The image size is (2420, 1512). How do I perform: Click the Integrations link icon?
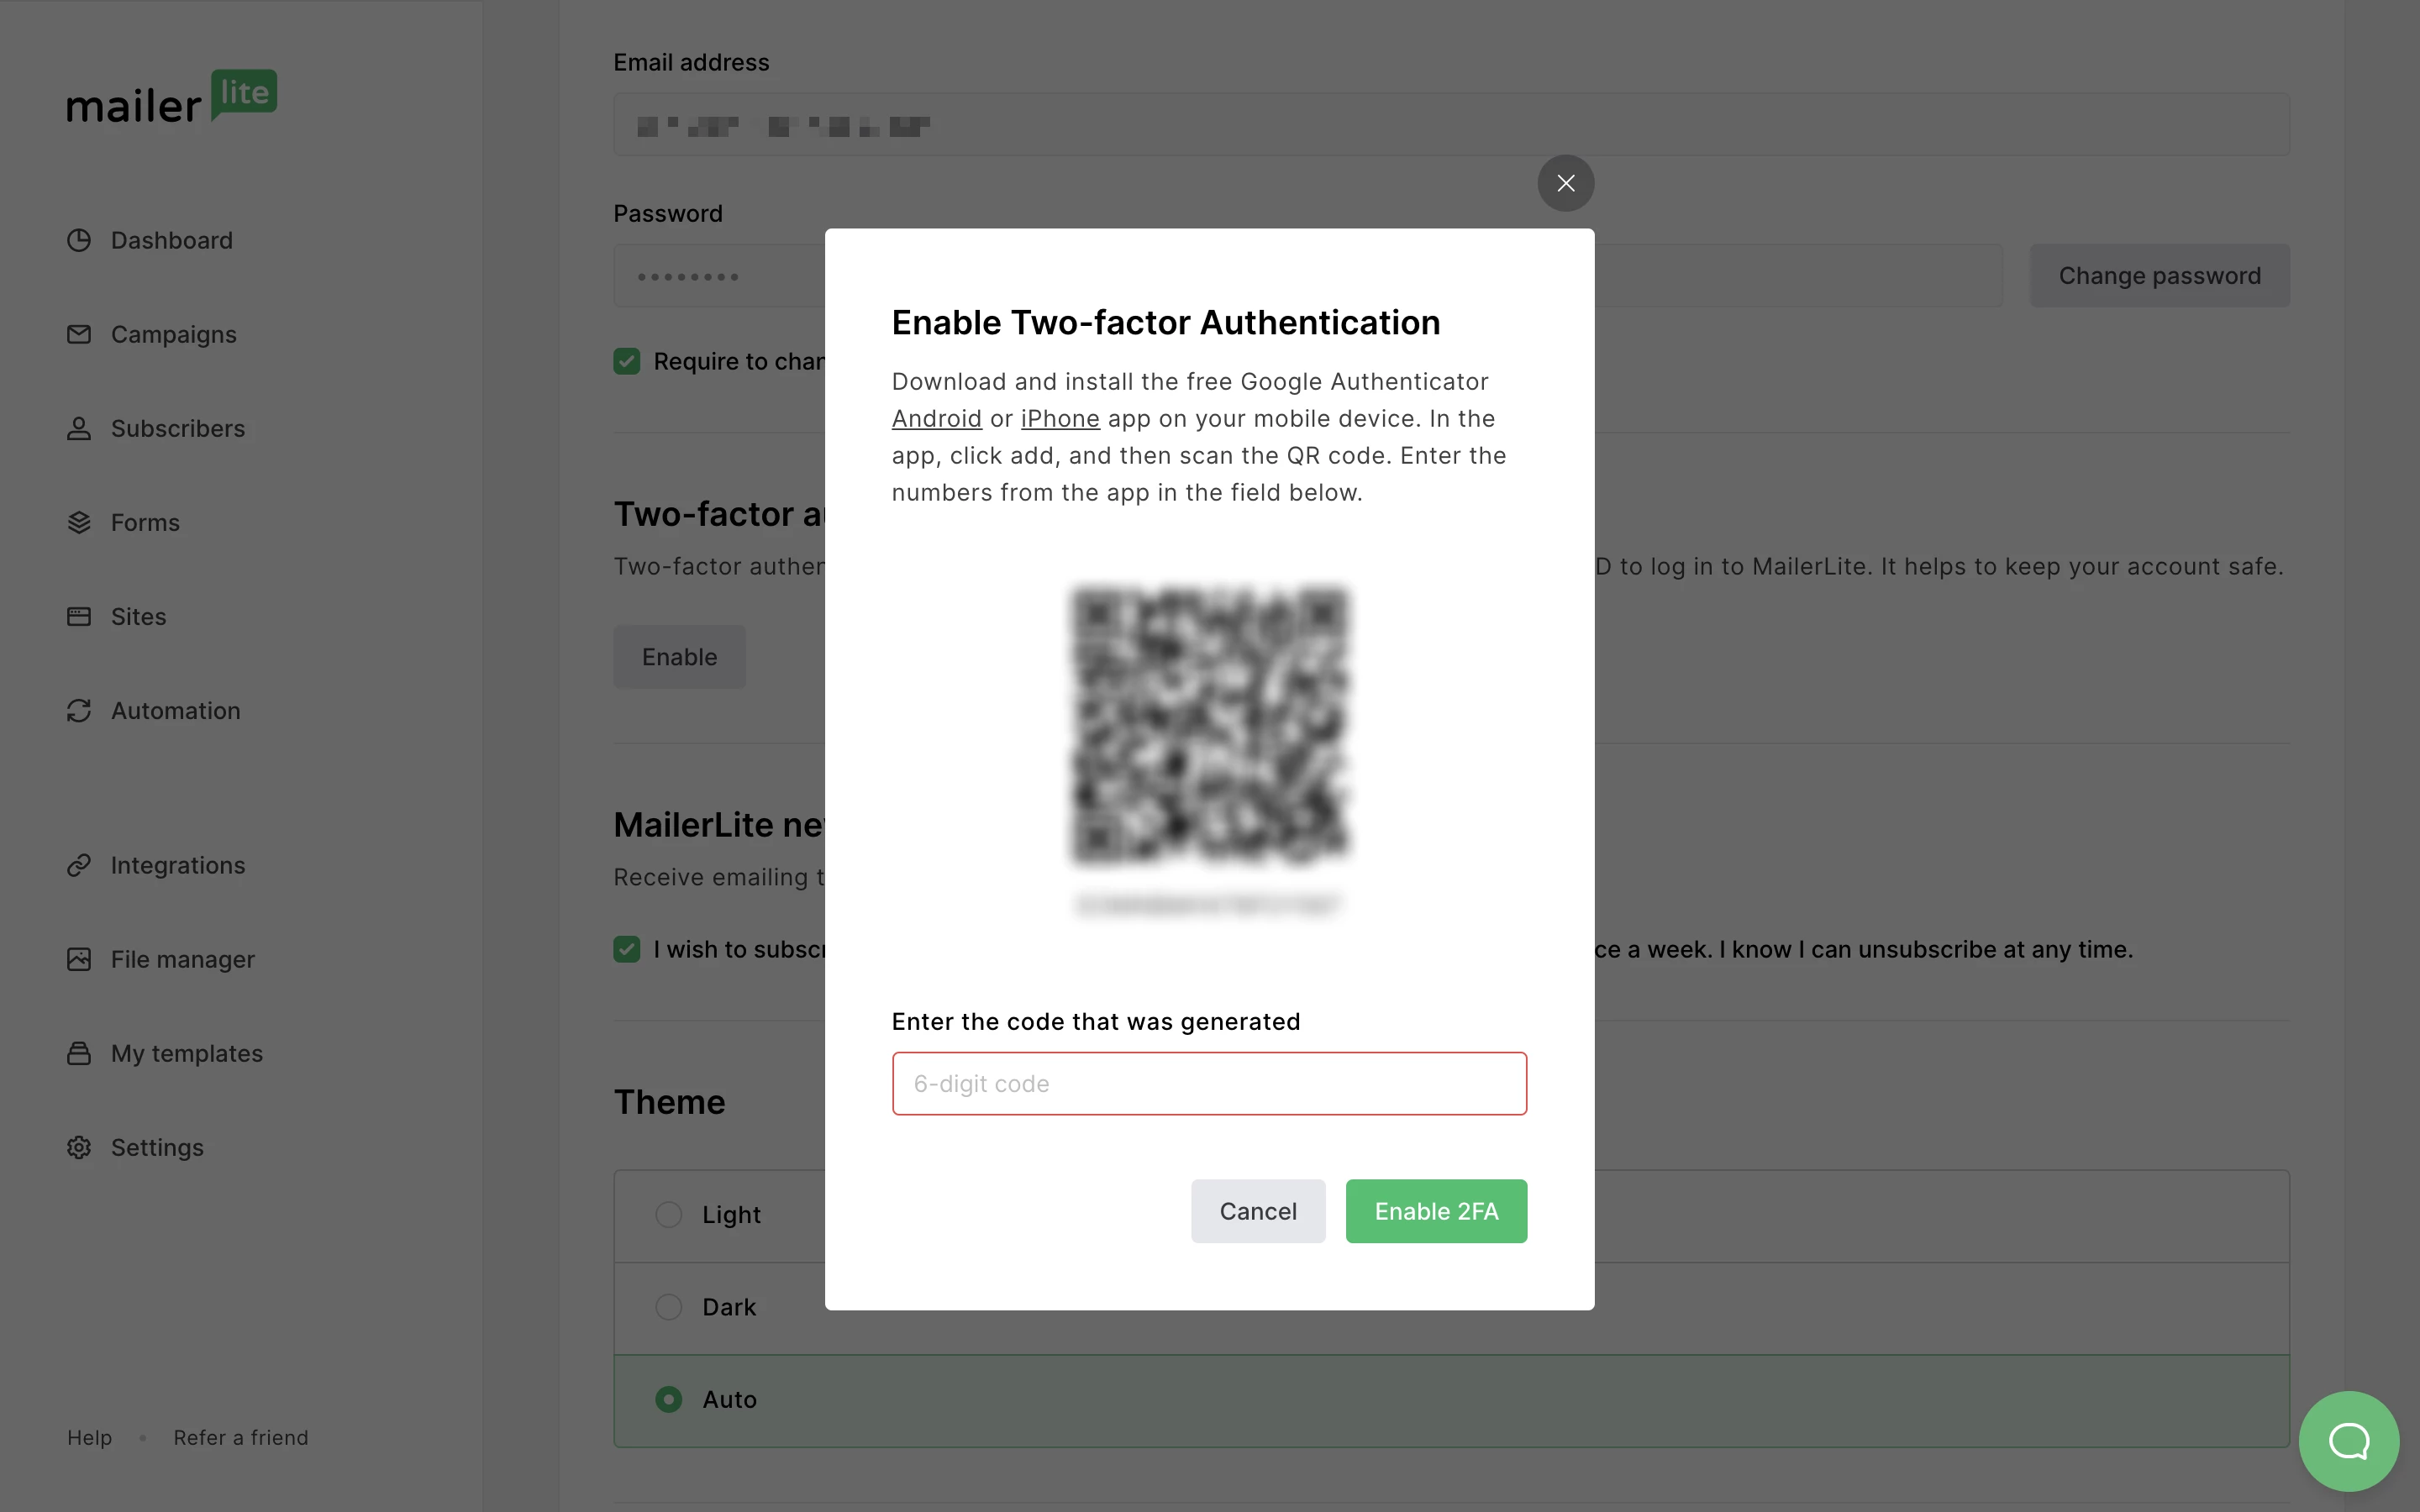click(x=79, y=865)
